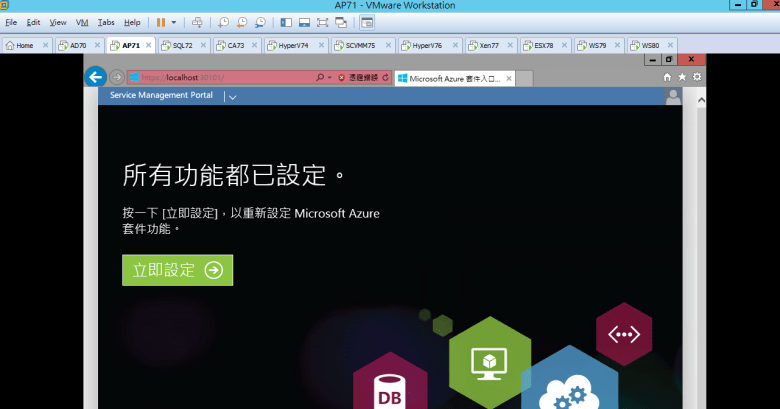This screenshot has width=780, height=409.
Task: Click Internet Explorer back arrow
Action: pos(96,77)
